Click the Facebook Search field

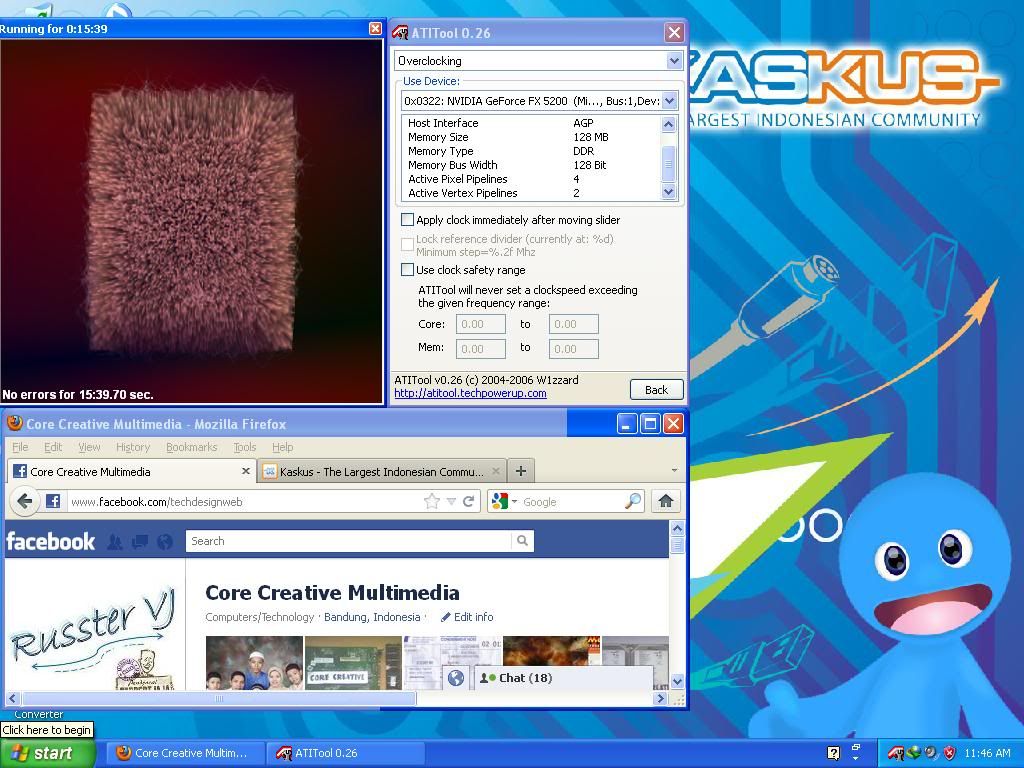[x=349, y=541]
